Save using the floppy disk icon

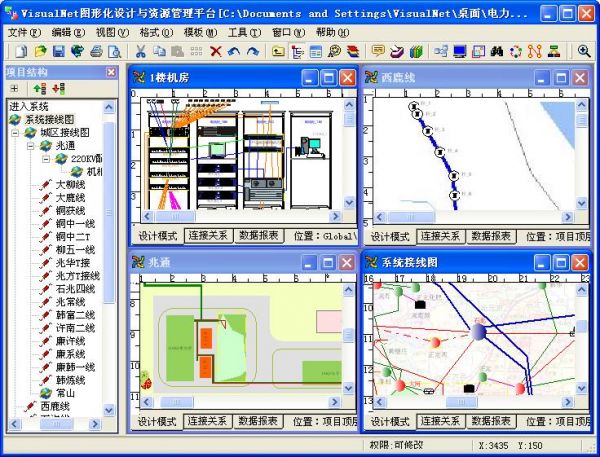coord(59,51)
